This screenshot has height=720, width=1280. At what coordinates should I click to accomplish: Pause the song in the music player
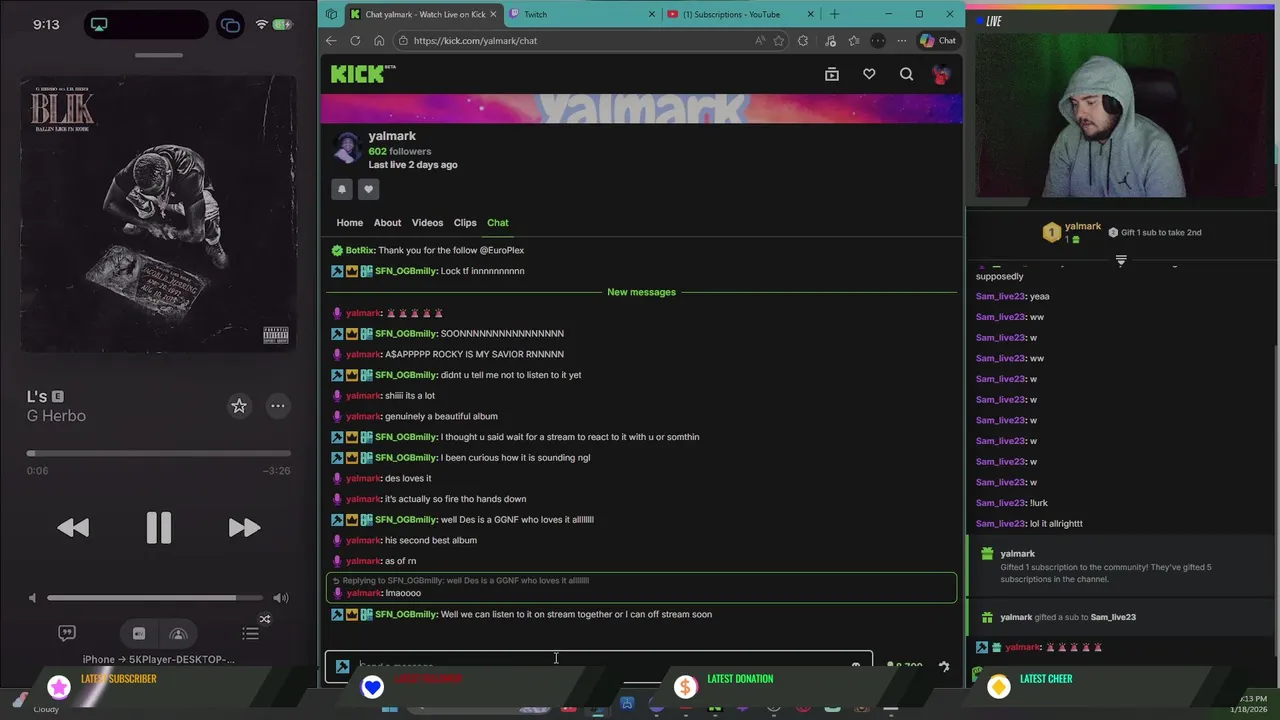click(159, 527)
